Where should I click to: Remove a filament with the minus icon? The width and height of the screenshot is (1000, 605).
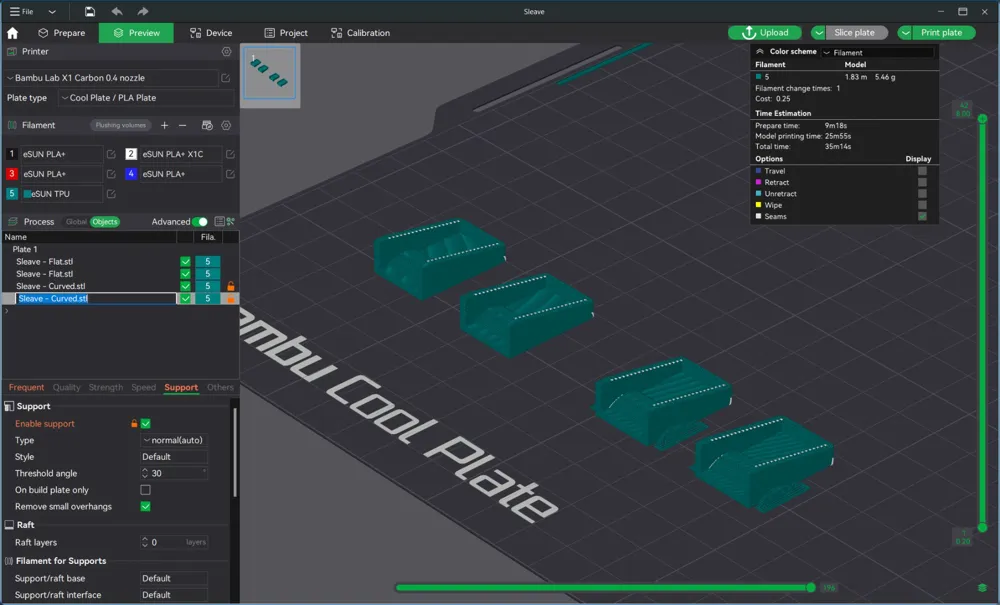182,126
